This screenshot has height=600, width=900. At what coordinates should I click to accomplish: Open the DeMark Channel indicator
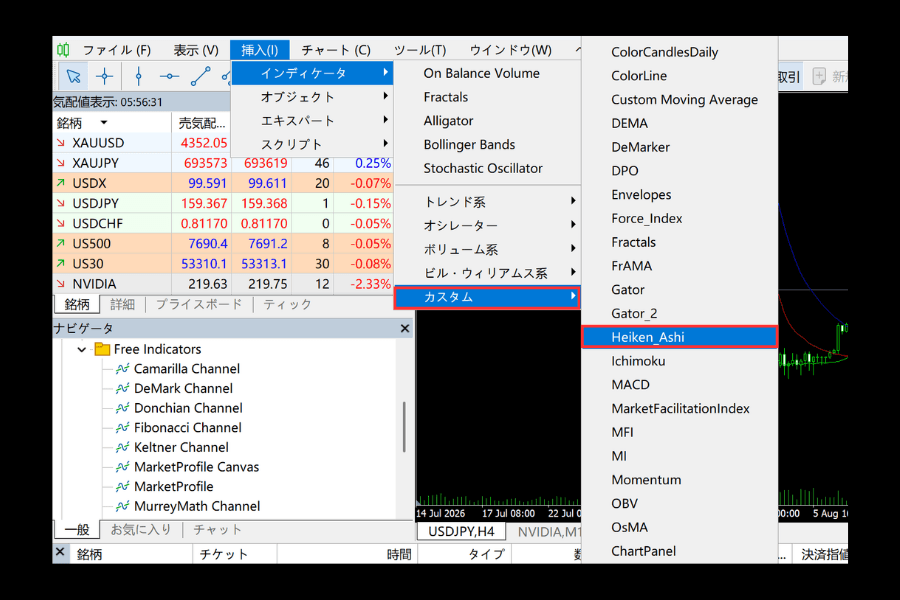[x=183, y=388]
